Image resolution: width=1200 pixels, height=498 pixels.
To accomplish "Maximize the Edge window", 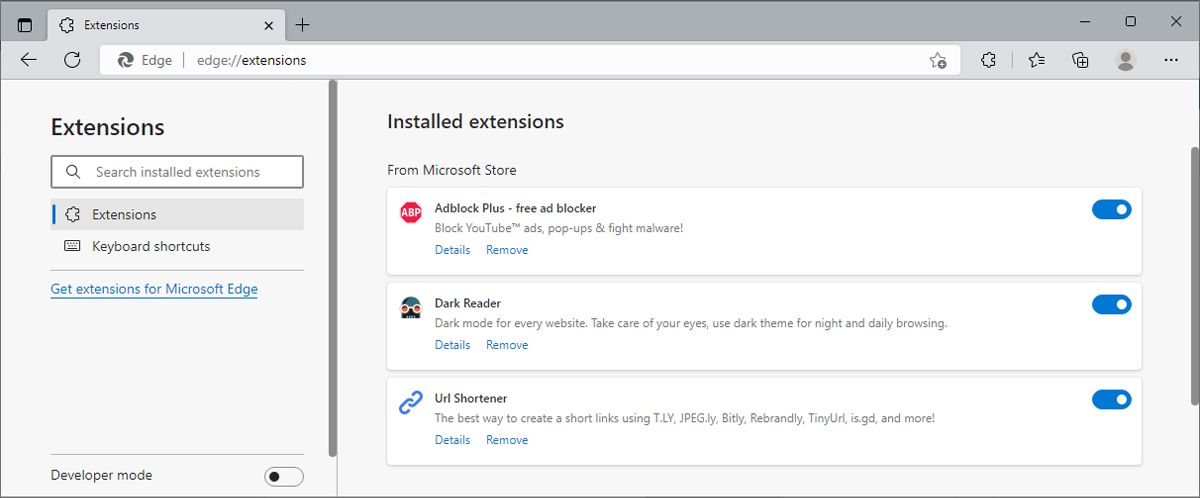I will (x=1130, y=21).
